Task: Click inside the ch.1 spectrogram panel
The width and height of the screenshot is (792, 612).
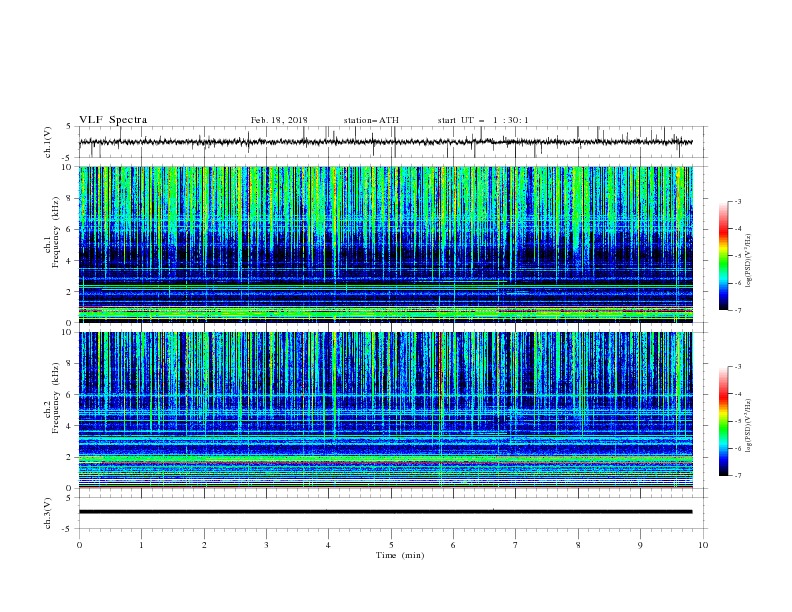Action: click(386, 244)
